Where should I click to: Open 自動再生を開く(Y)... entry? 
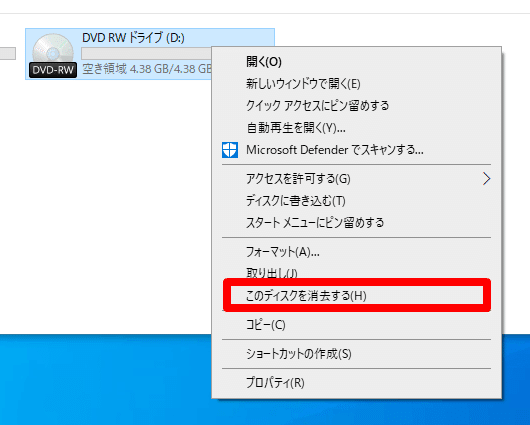click(356, 127)
